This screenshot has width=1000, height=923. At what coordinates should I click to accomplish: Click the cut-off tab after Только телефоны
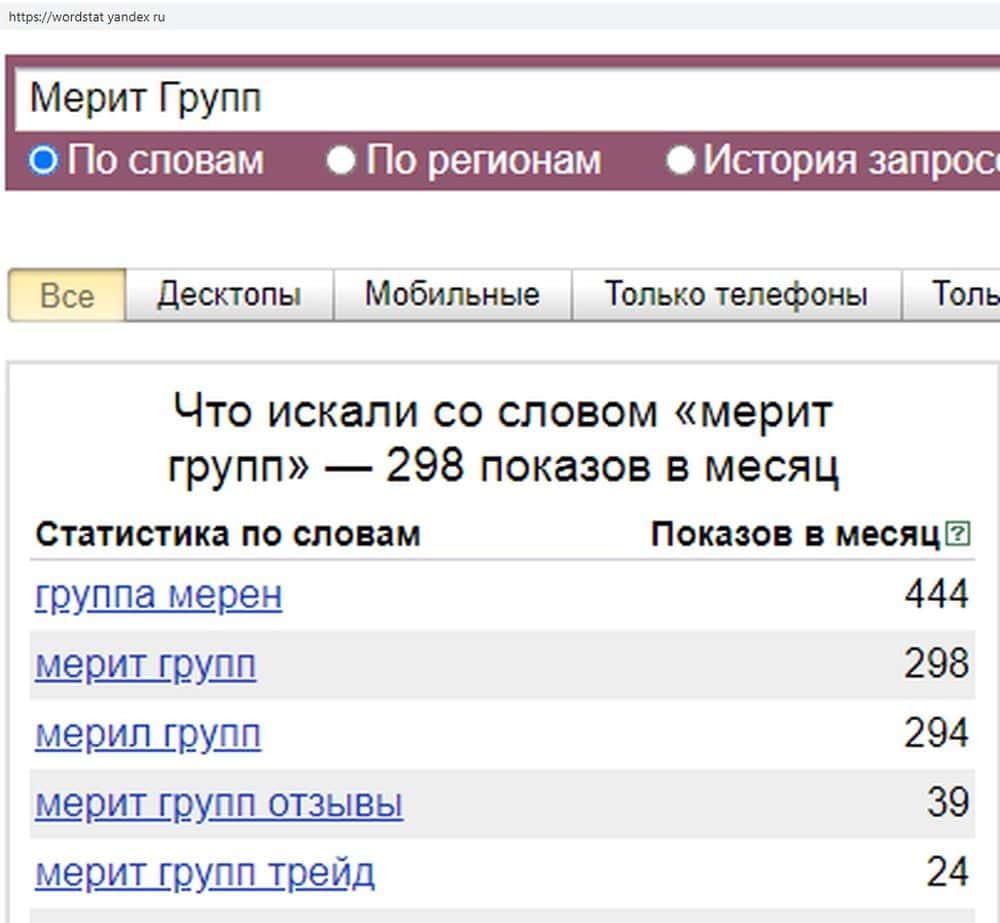point(962,295)
